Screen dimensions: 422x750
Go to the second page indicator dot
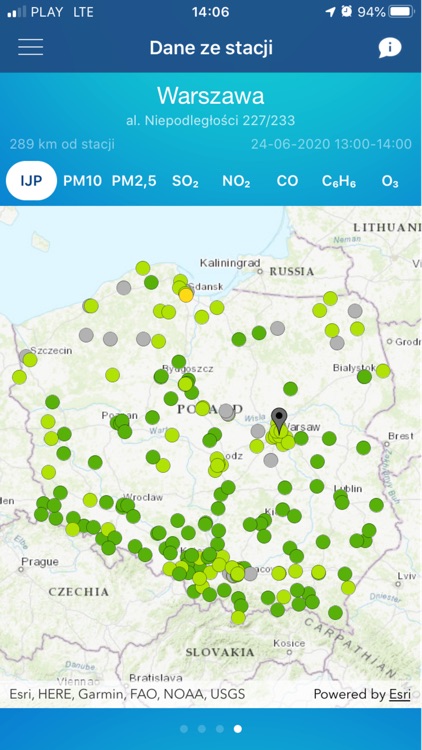coord(202,729)
